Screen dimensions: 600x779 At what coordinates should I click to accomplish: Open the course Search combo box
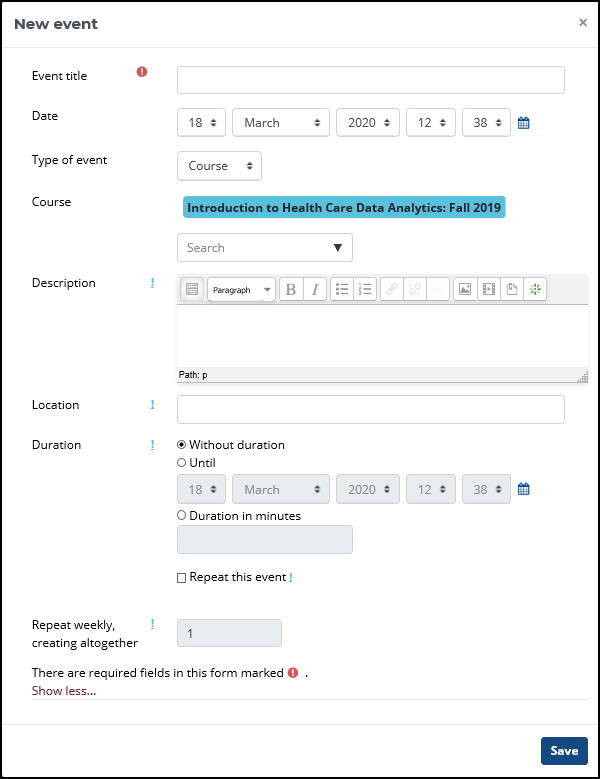pos(264,248)
